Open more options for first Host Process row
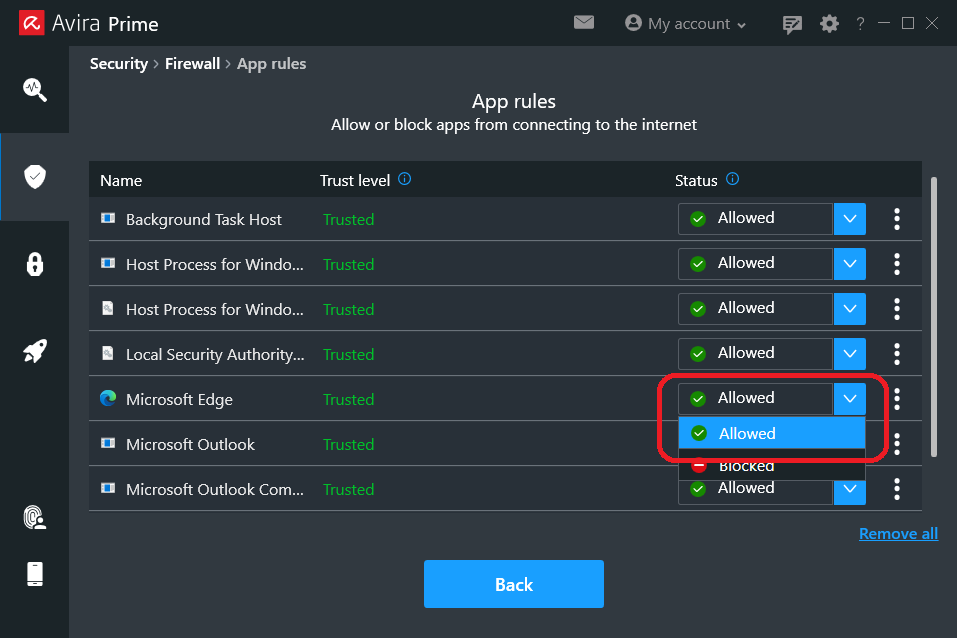 pyautogui.click(x=897, y=264)
